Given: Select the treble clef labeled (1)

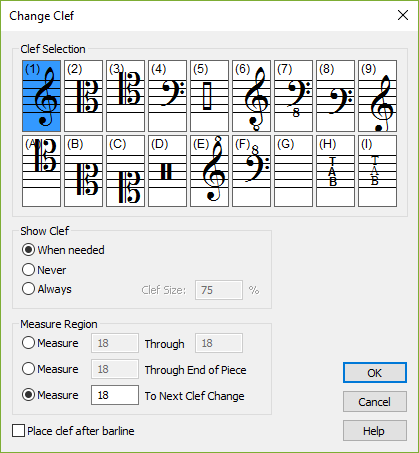Looking at the screenshot, I should pyautogui.click(x=41, y=96).
